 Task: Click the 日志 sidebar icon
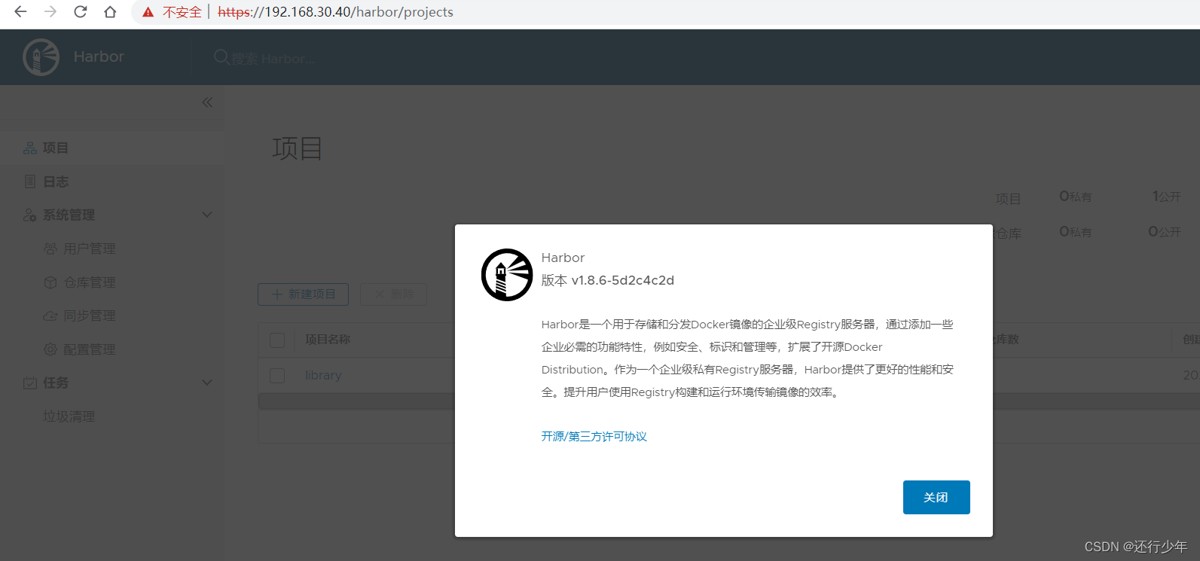(x=30, y=182)
